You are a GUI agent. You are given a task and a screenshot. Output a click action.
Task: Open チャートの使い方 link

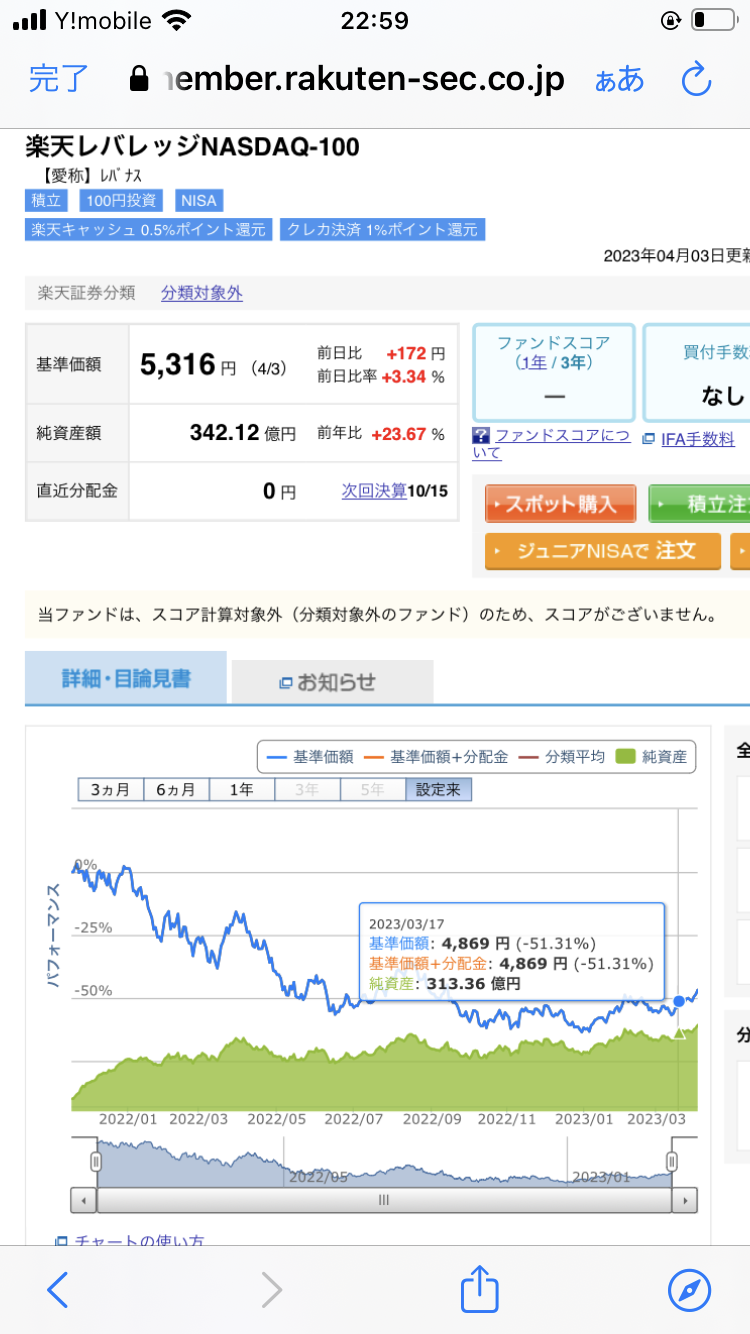click(x=140, y=1241)
